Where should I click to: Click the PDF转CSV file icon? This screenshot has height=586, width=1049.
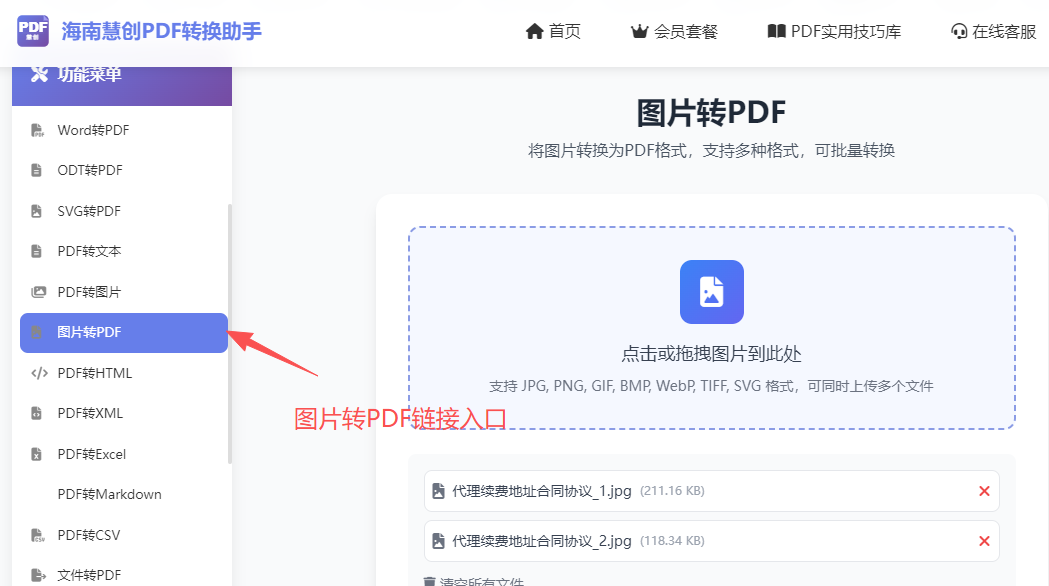click(x=38, y=535)
